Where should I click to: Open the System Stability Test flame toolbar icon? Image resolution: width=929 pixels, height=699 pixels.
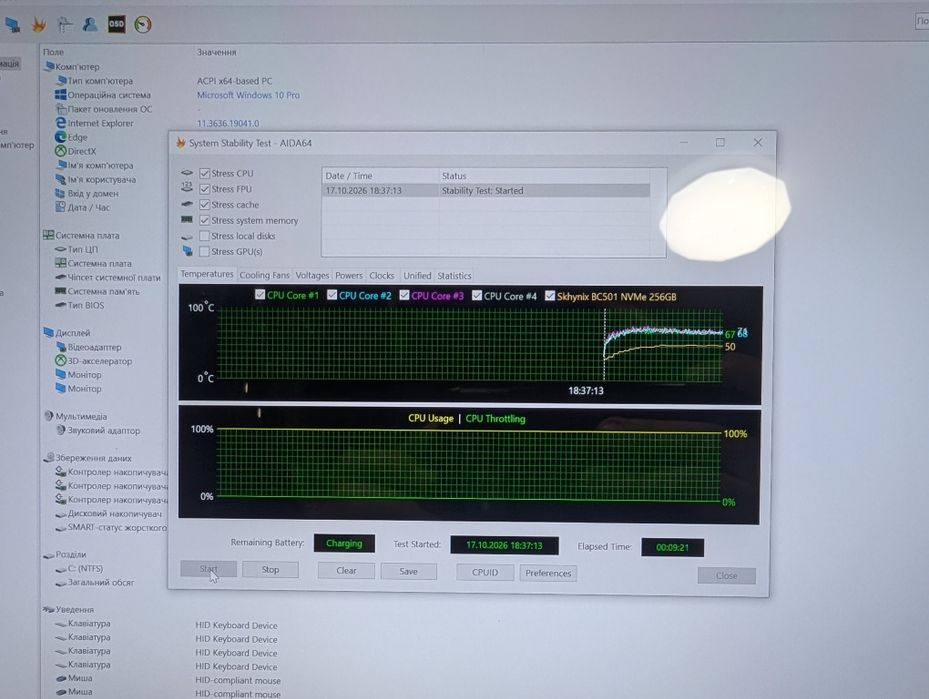click(39, 24)
